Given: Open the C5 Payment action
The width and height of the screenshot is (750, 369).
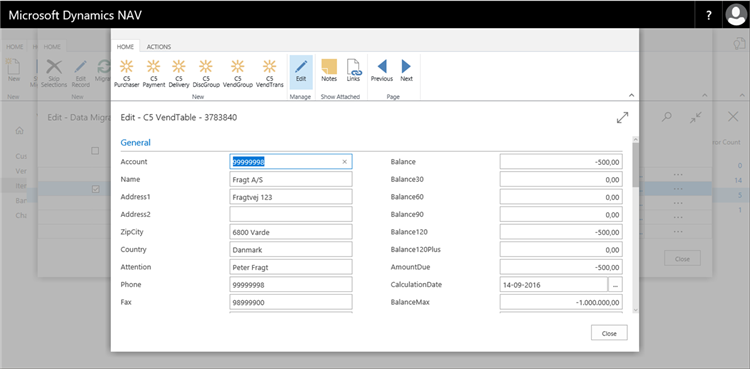Looking at the screenshot, I should [x=154, y=73].
